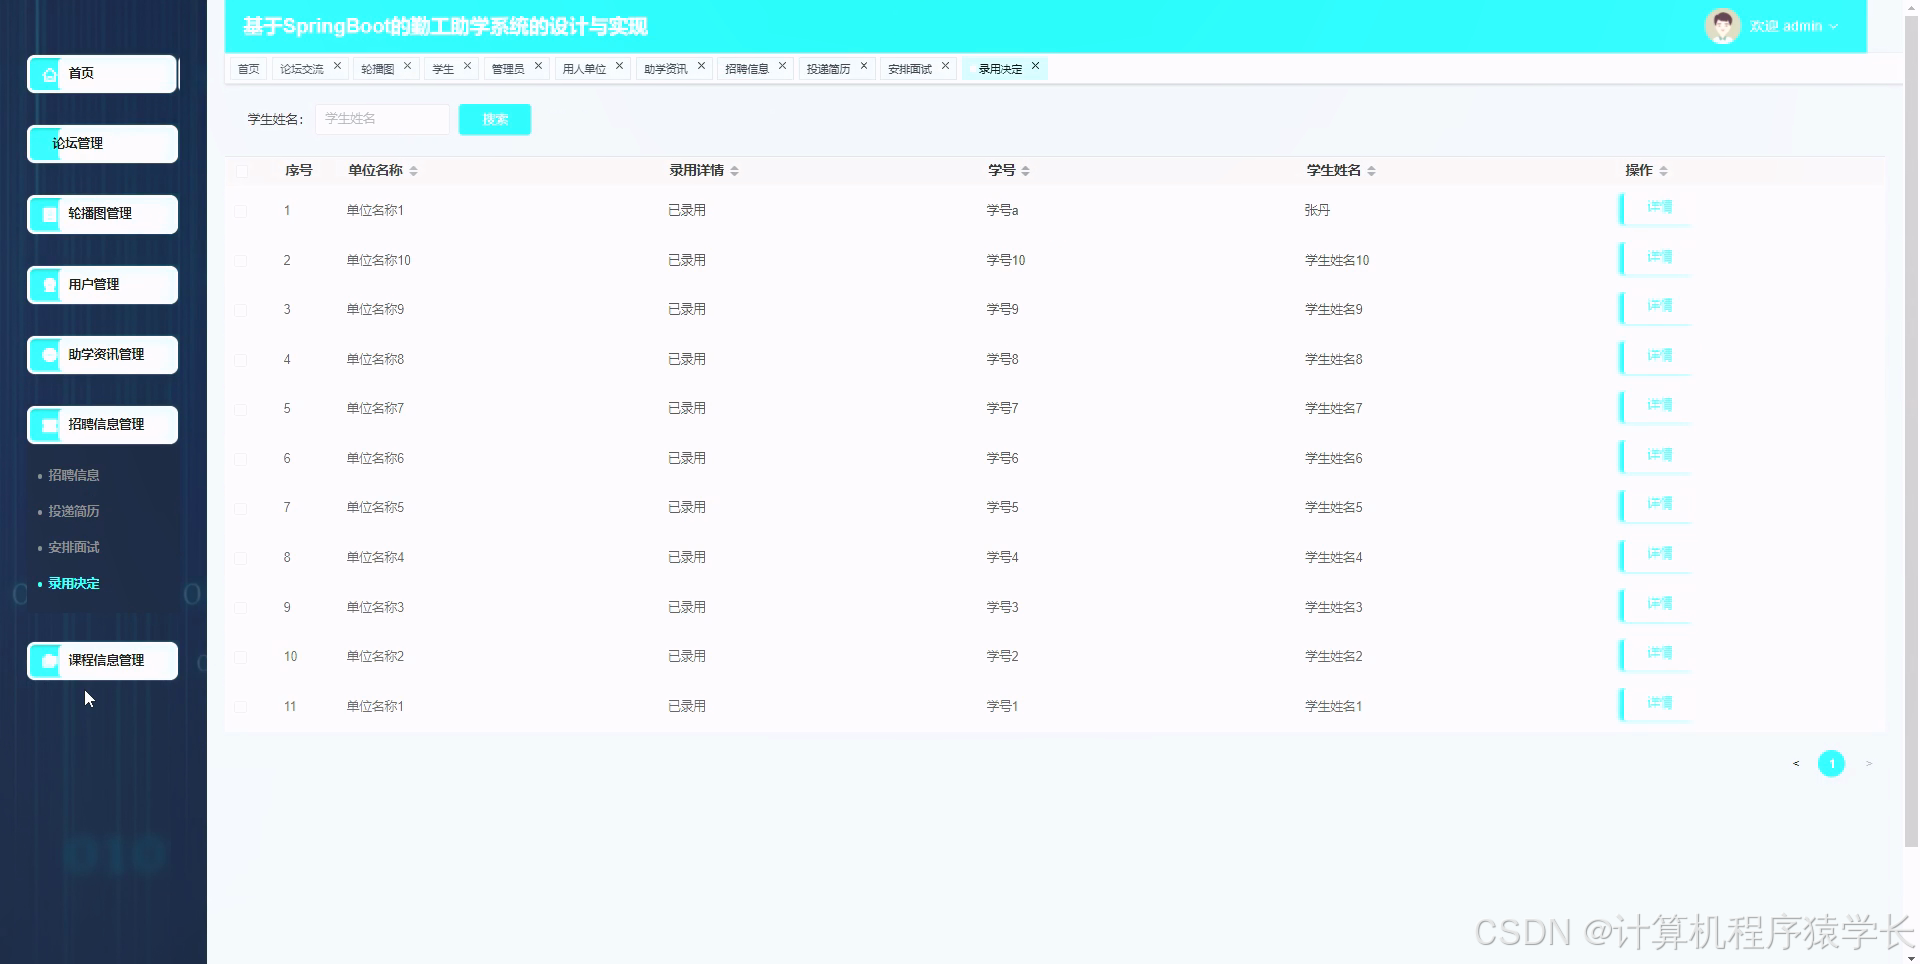Check the row for 单位名称6

(x=241, y=459)
